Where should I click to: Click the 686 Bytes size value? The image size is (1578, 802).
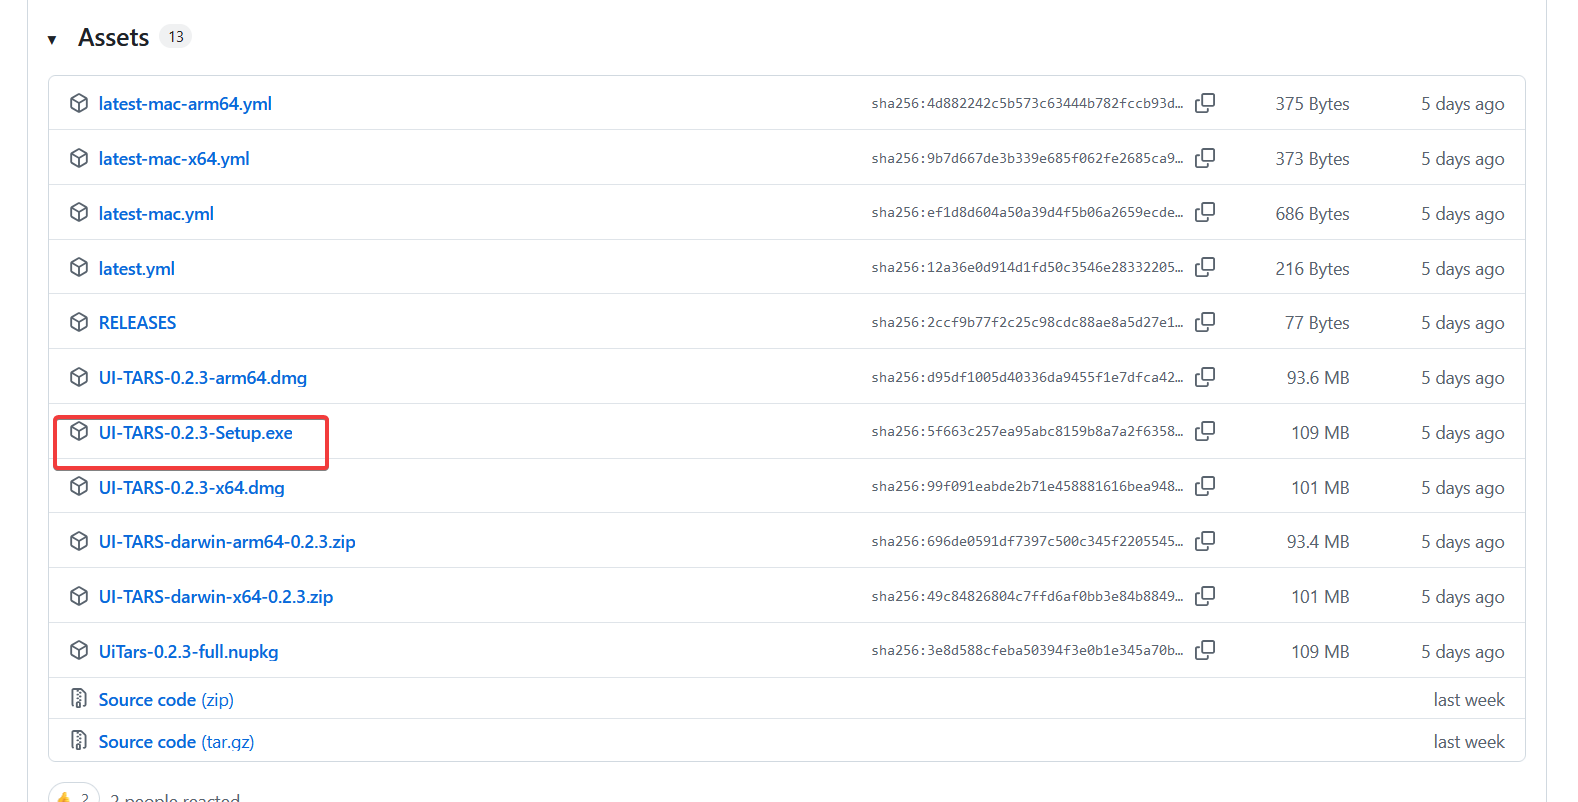click(1312, 214)
